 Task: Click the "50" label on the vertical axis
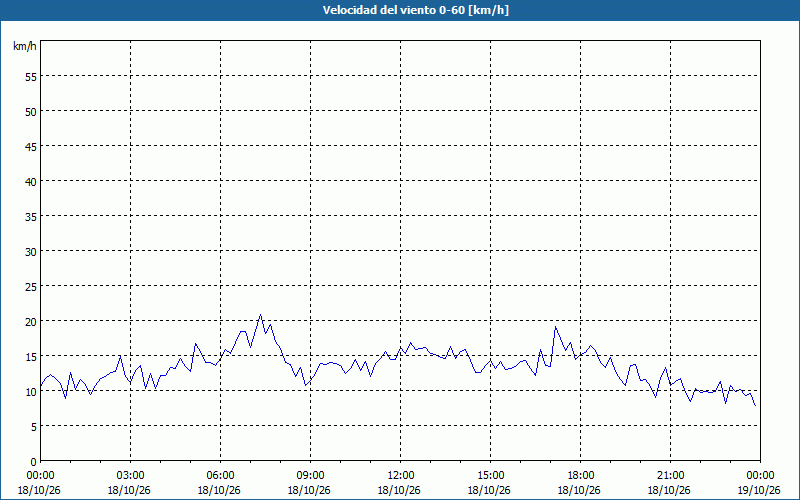pos(31,112)
